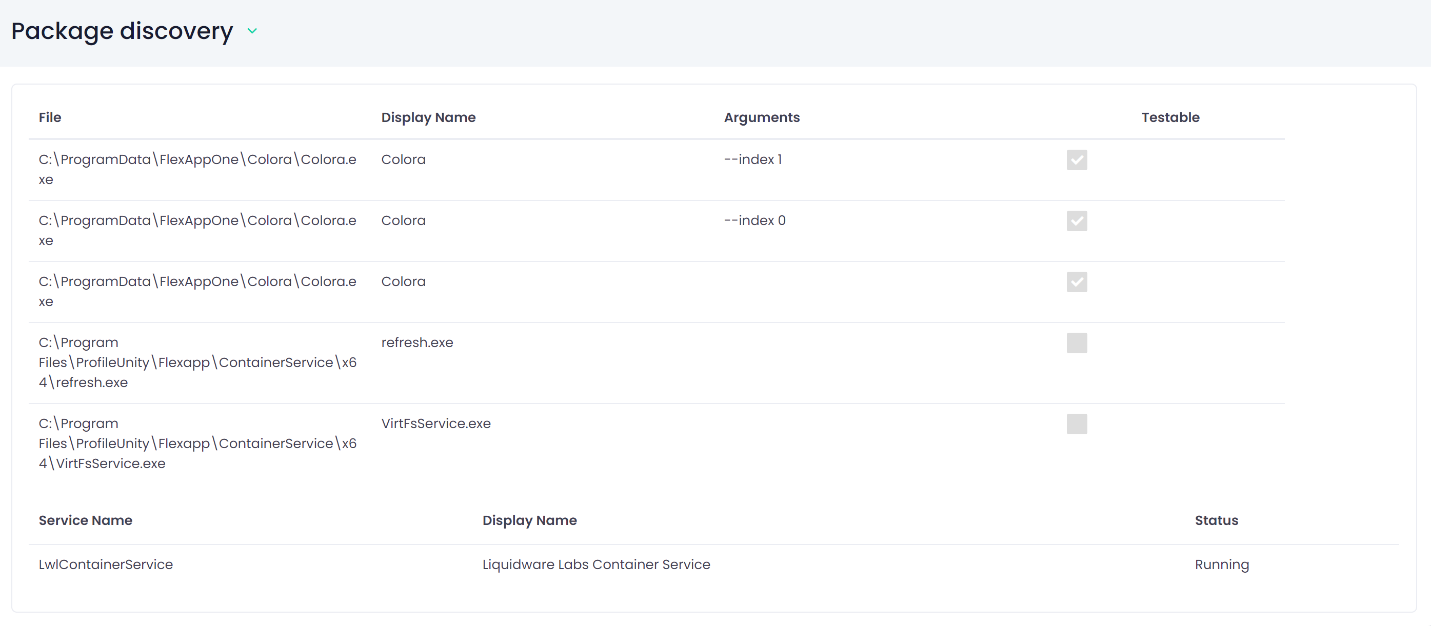Collapse the Package discovery section chevron

click(x=252, y=31)
